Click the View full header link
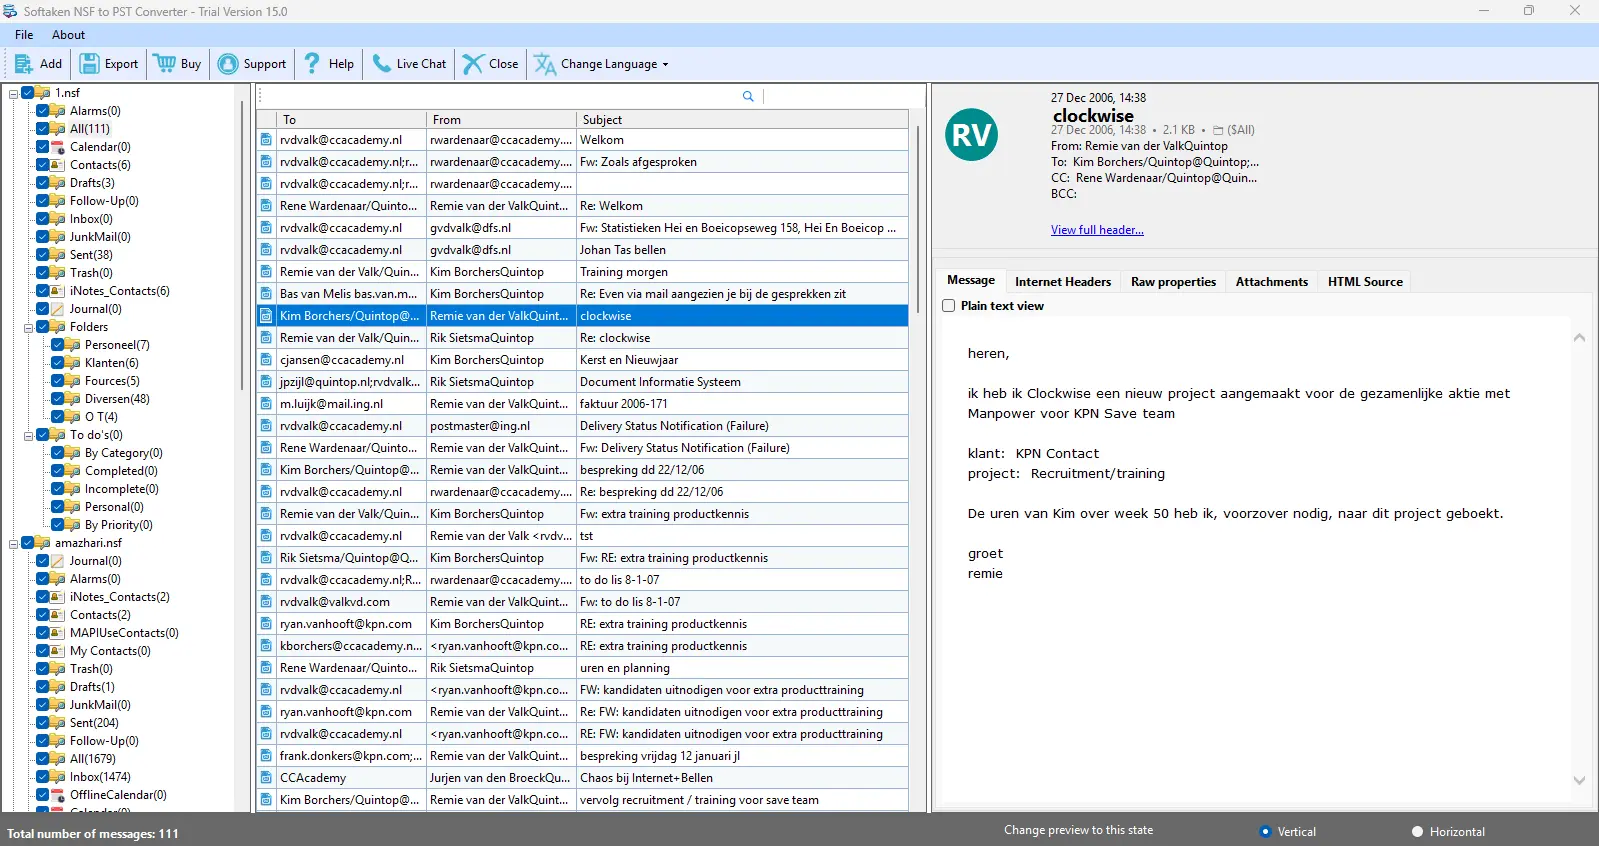The height and width of the screenshot is (846, 1599). point(1096,230)
